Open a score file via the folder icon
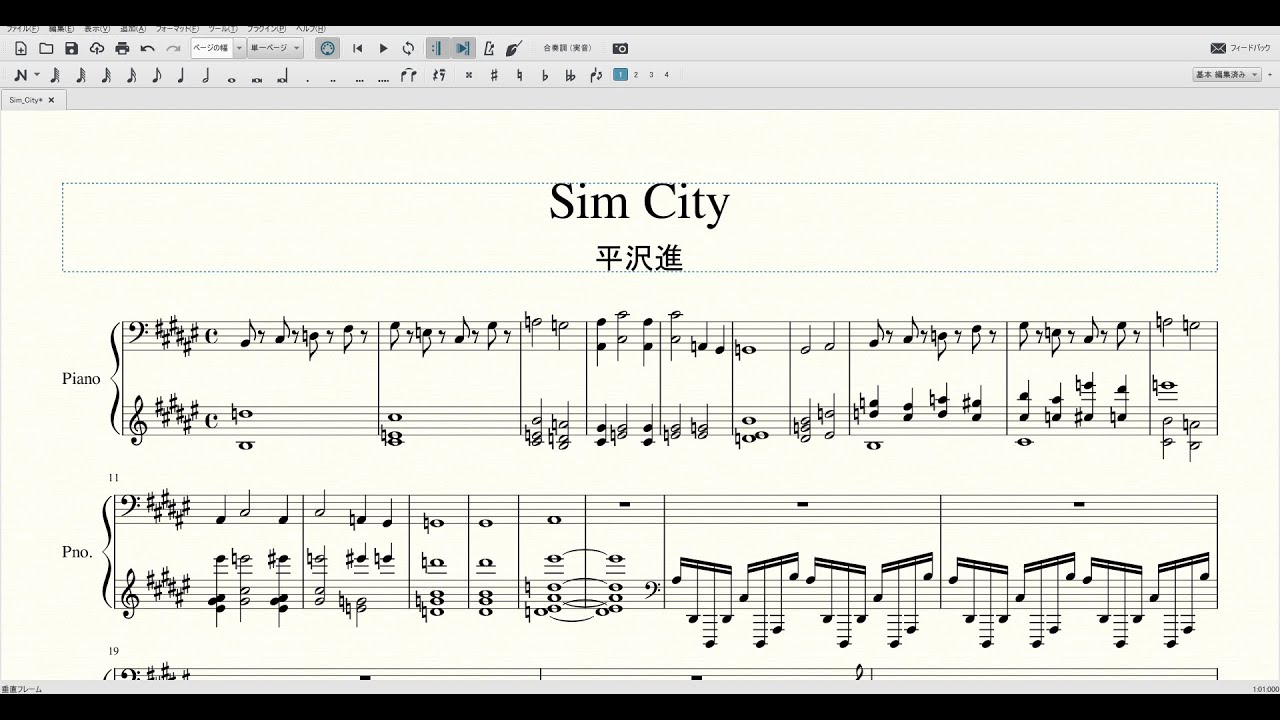The image size is (1280, 720). click(x=46, y=48)
